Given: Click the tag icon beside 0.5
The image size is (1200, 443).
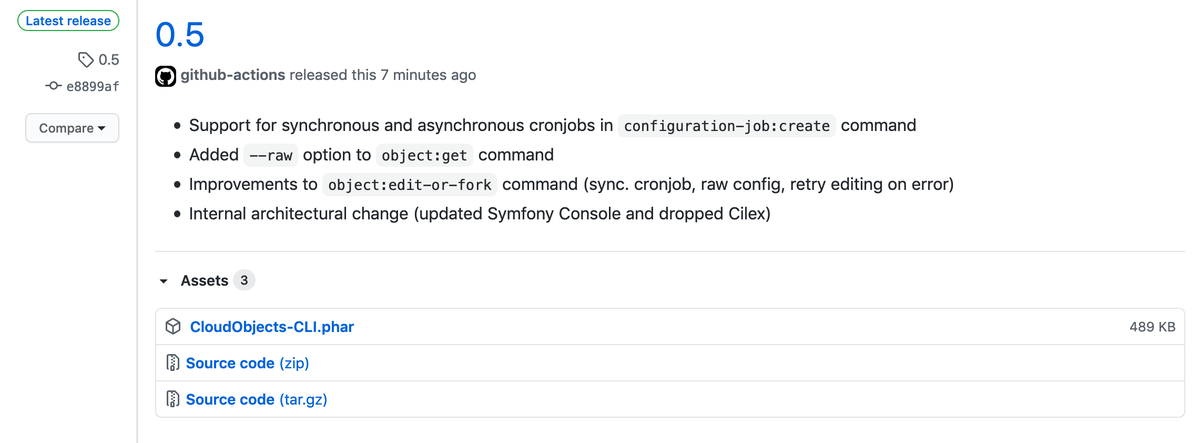Looking at the screenshot, I should pyautogui.click(x=85, y=60).
